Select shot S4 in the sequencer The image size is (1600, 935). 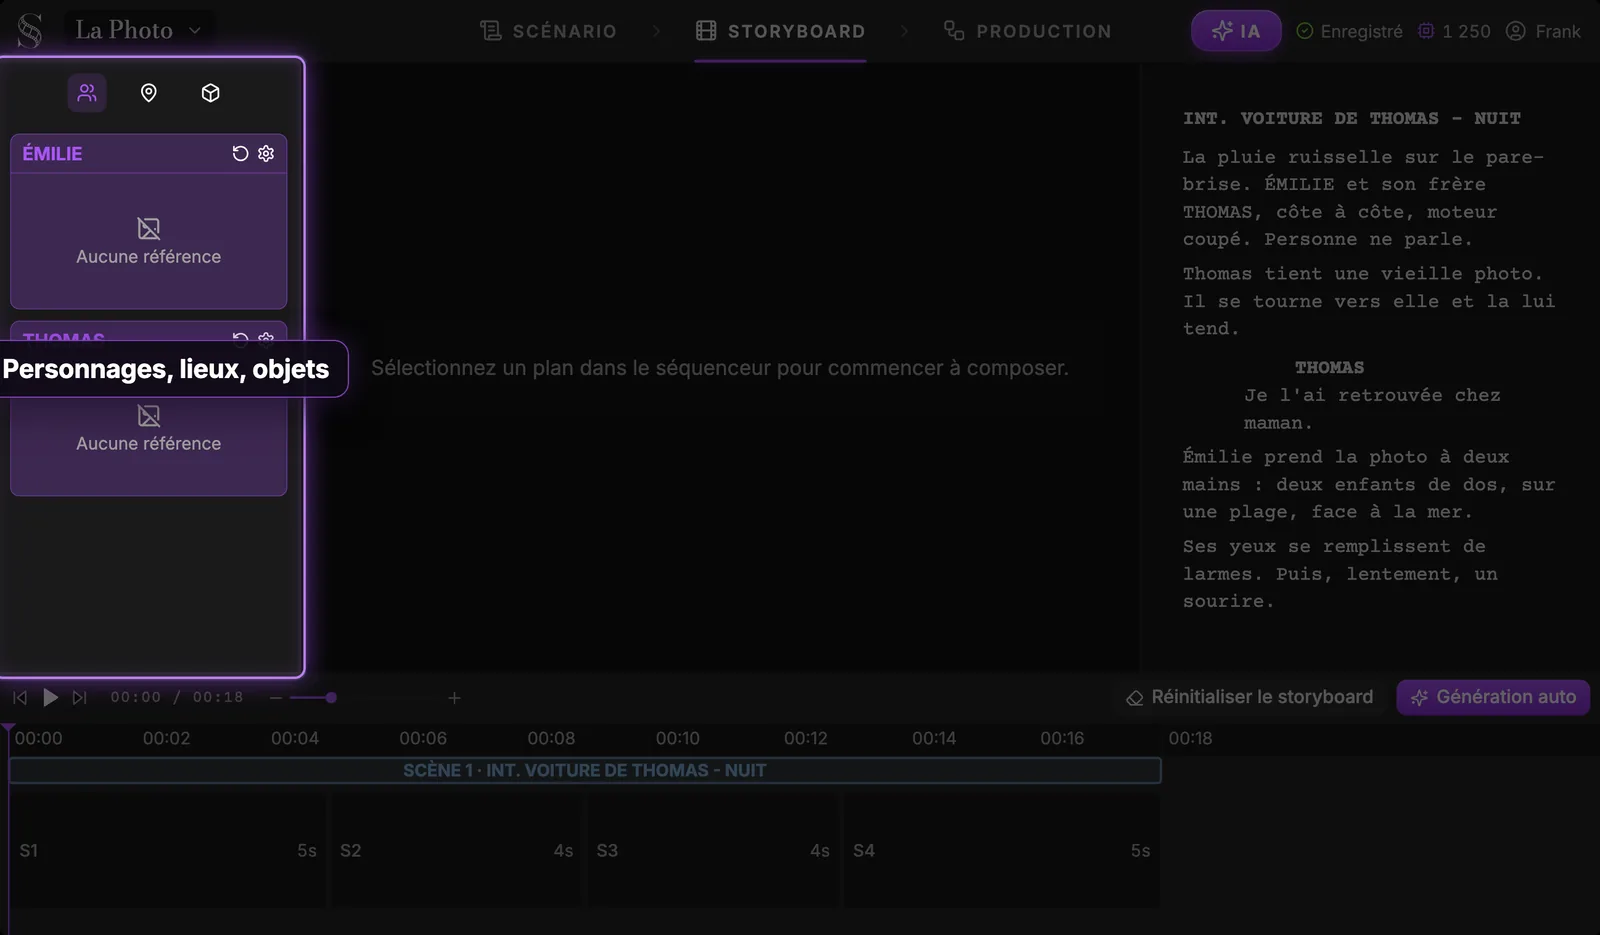(x=1002, y=850)
